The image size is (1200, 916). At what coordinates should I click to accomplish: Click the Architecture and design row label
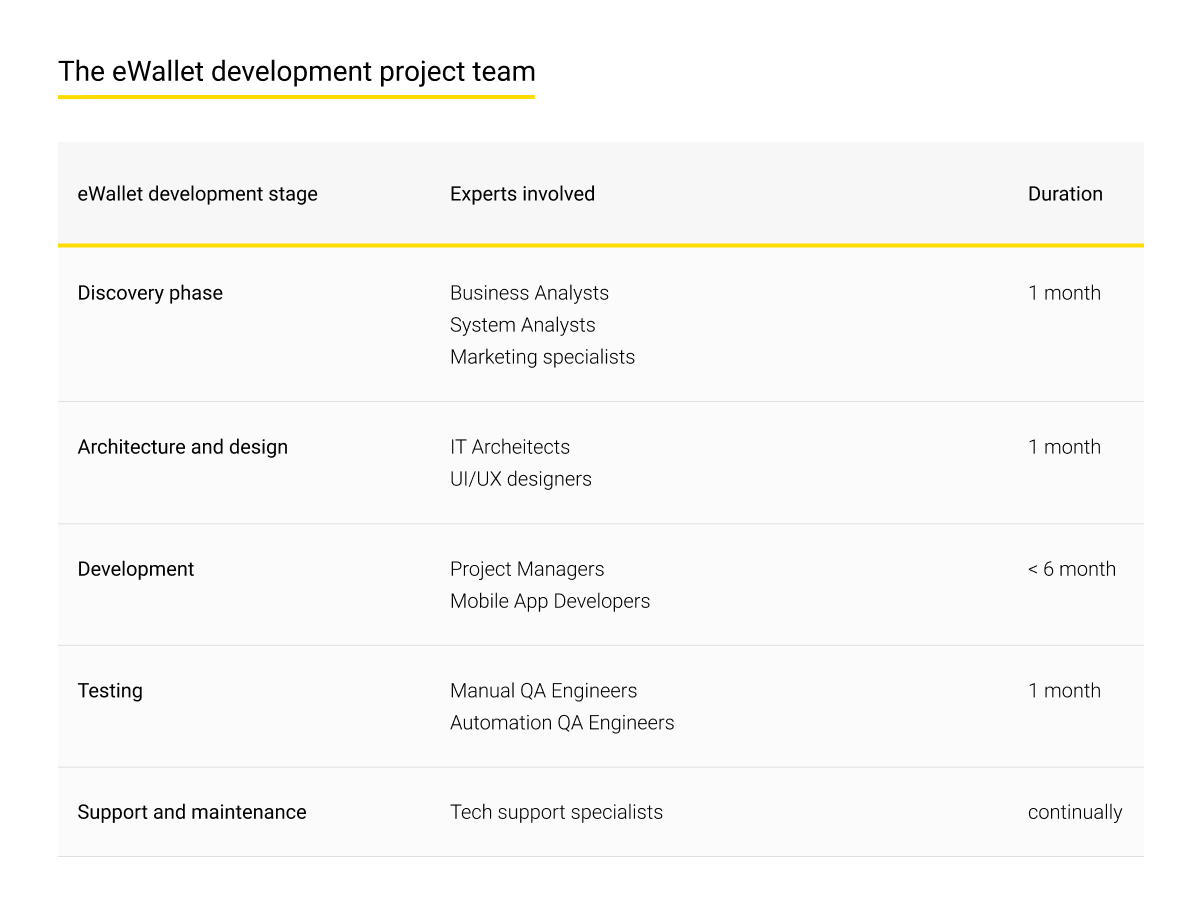tap(183, 447)
